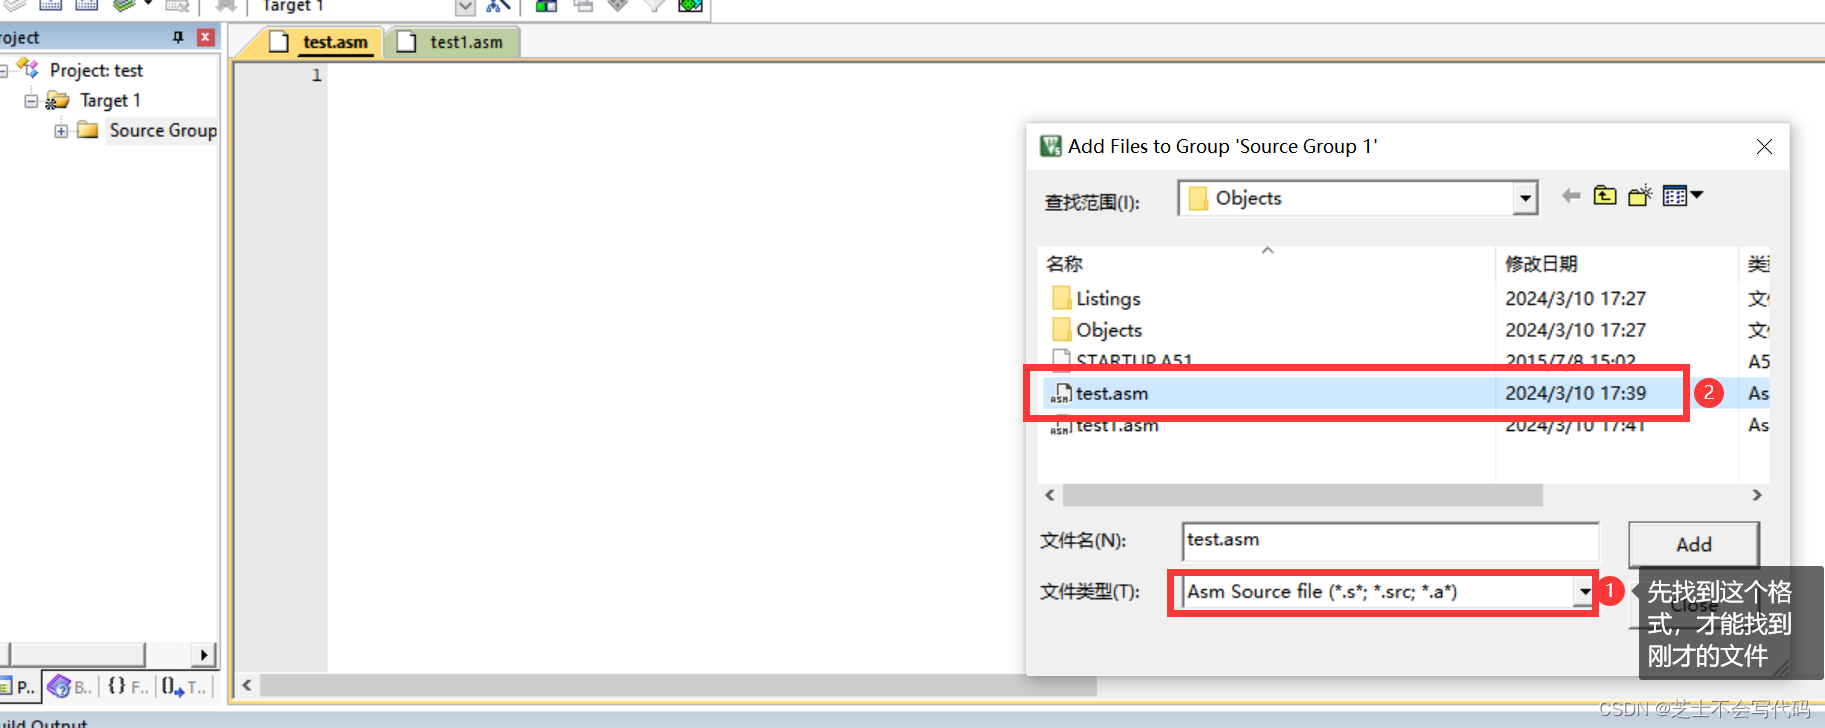This screenshot has height=728, width=1825.
Task: Click file list scroll left arrow
Action: click(1049, 495)
